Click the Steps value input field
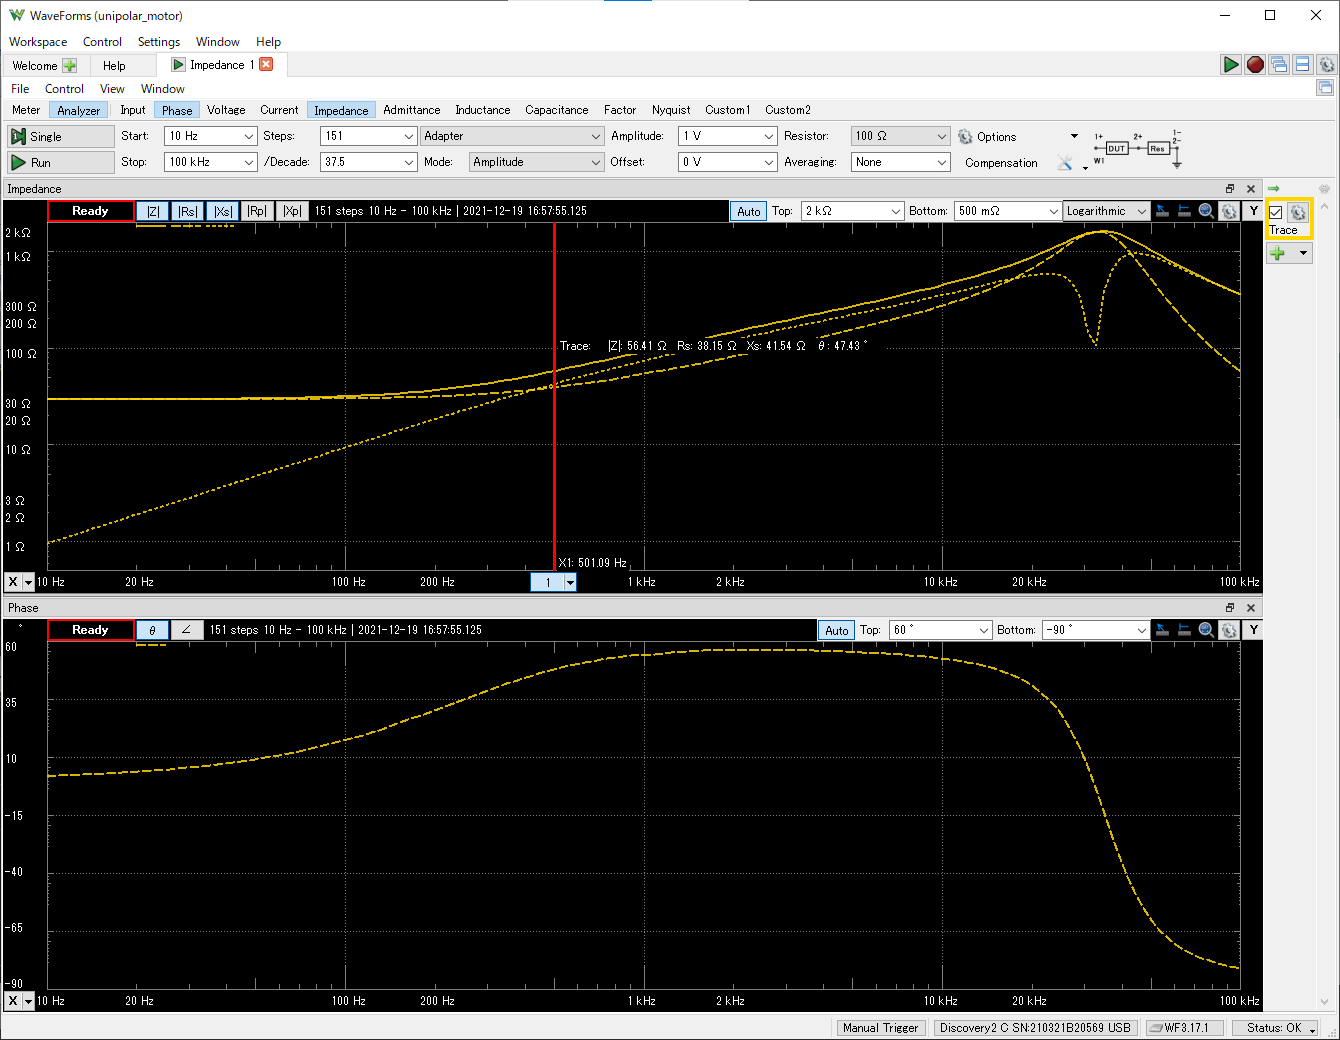Viewport: 1340px width, 1040px height. pos(360,136)
